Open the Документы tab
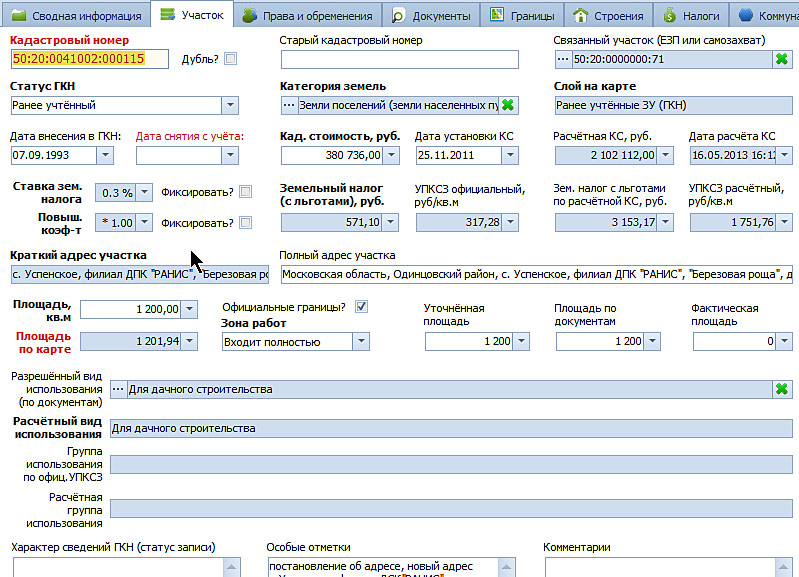Image resolution: width=799 pixels, height=577 pixels. coord(431,15)
